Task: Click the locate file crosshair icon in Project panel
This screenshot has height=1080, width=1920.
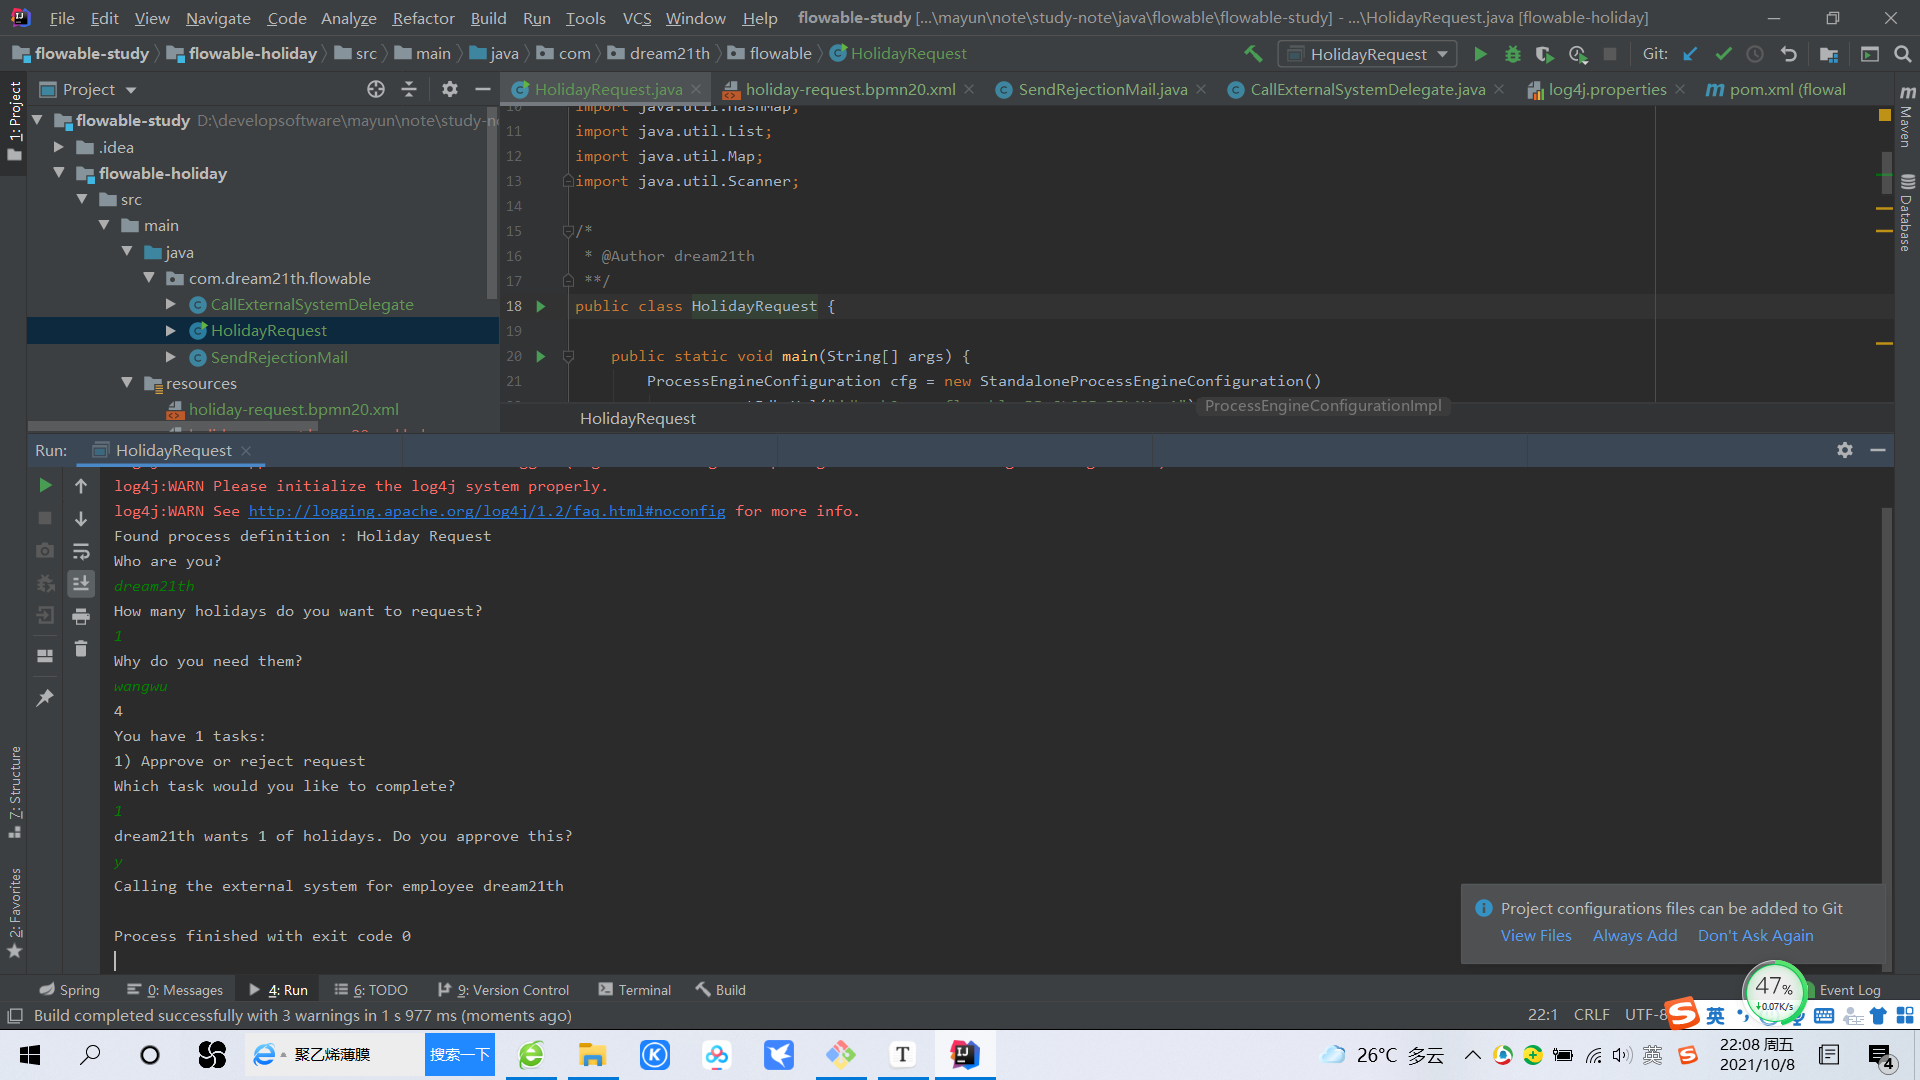Action: (376, 89)
